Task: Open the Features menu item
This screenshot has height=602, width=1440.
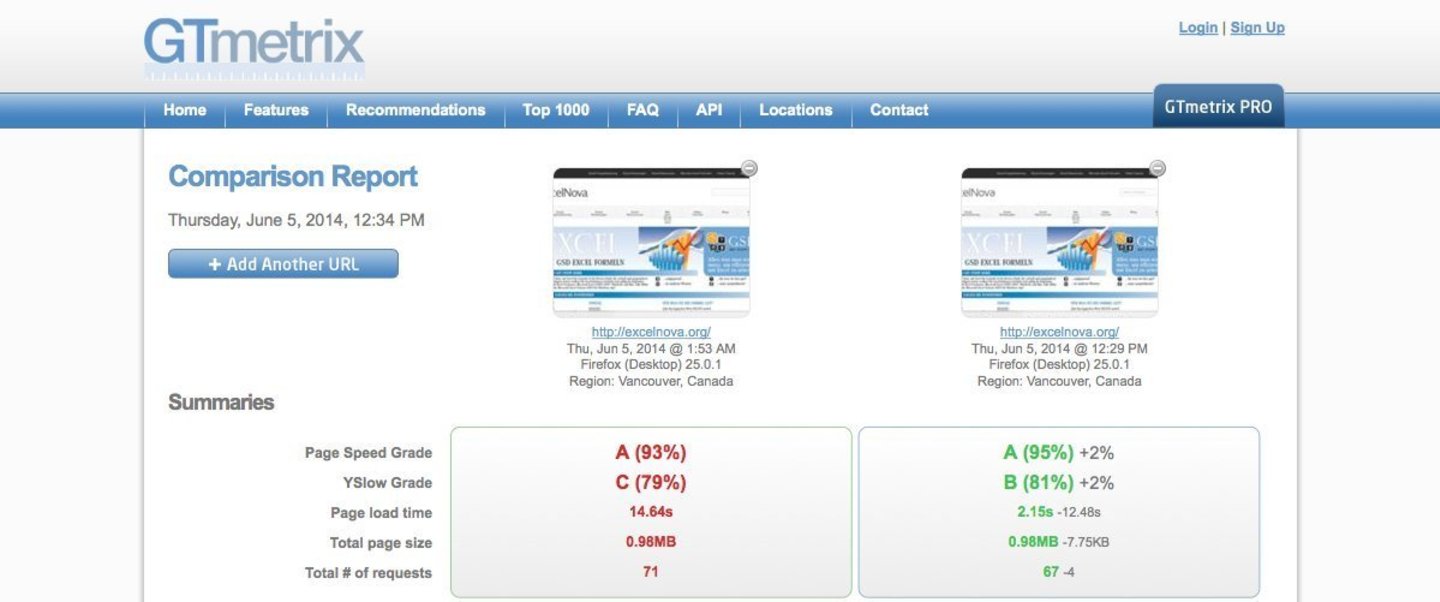Action: coord(276,110)
